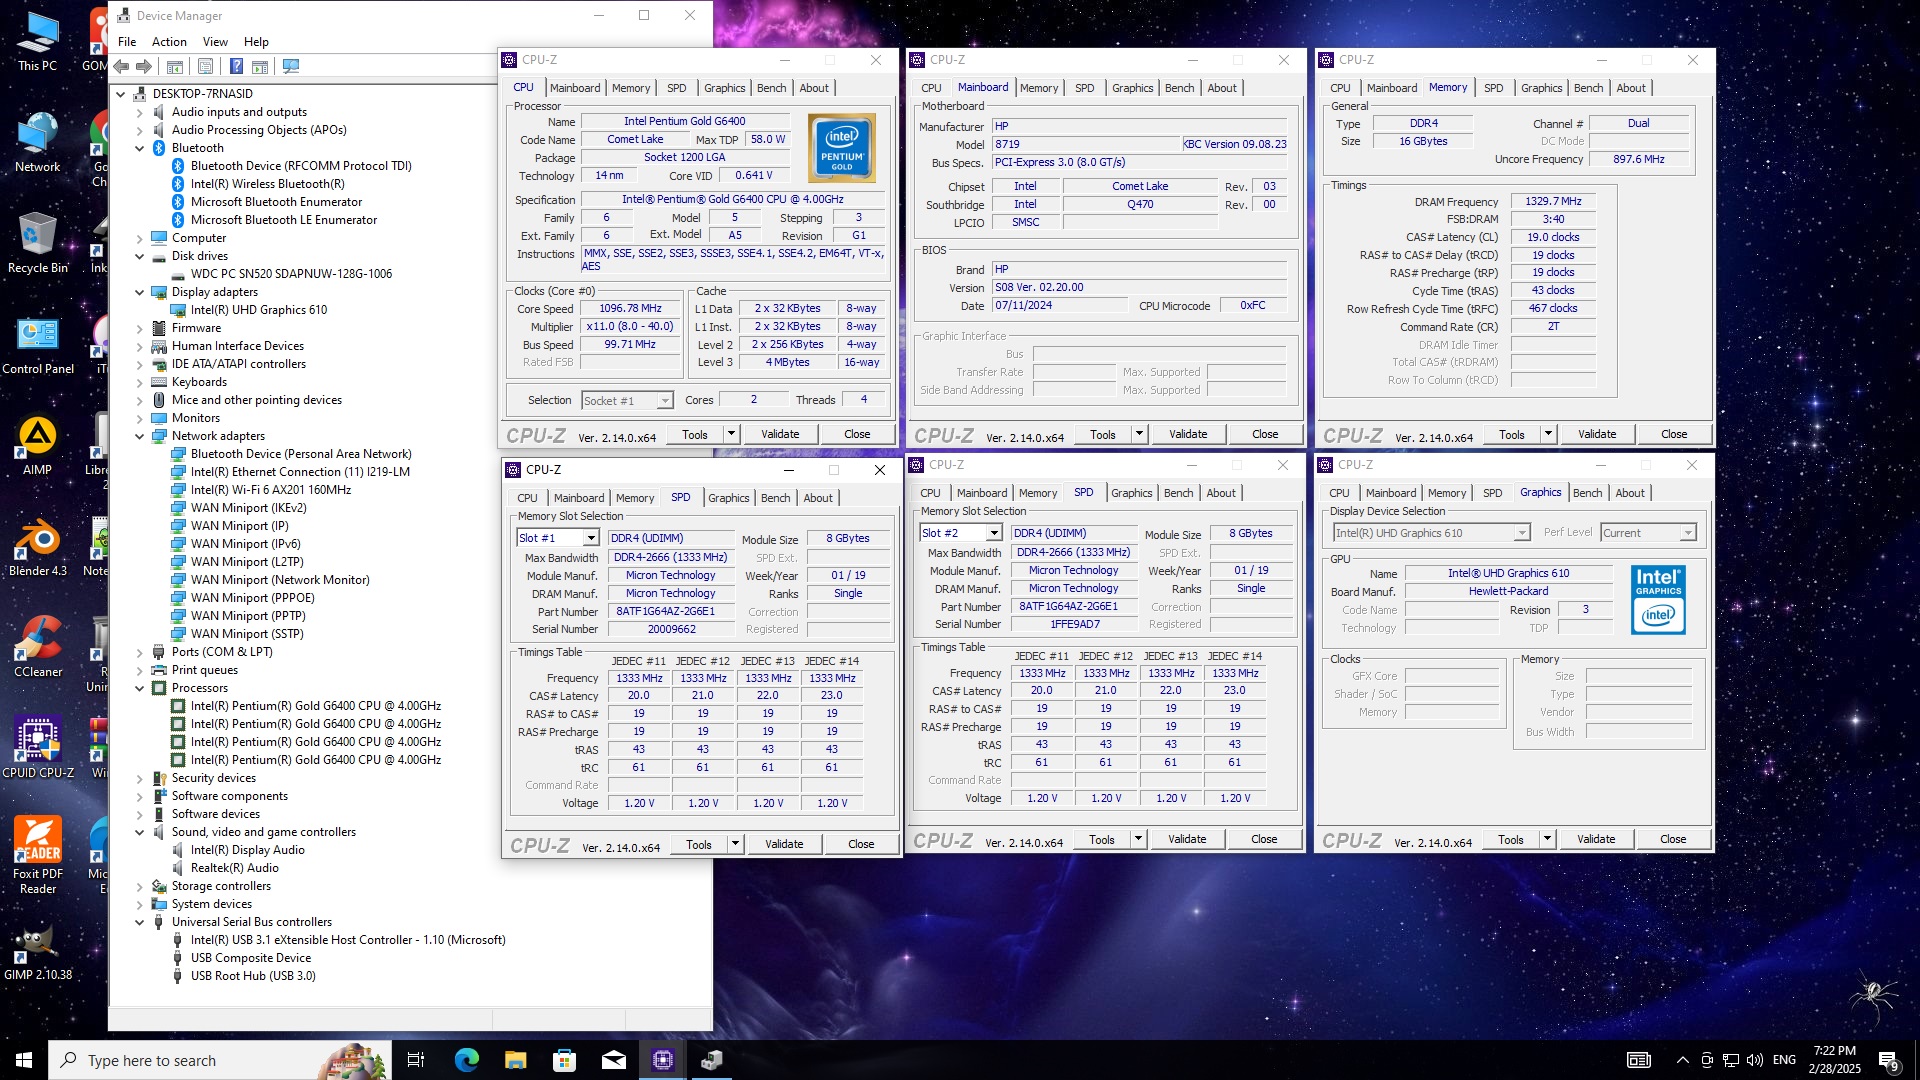Collapse the Processors category
Image resolution: width=1920 pixels, height=1080 pixels.
point(140,688)
